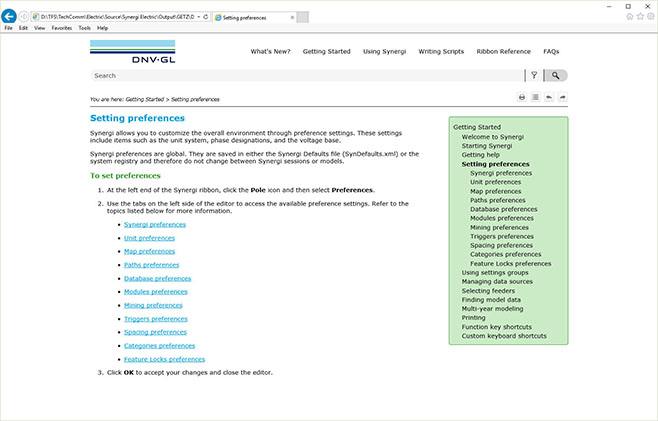This screenshot has width=658, height=421.
Task: Open the Categories preferences link in list
Action: click(x=159, y=346)
